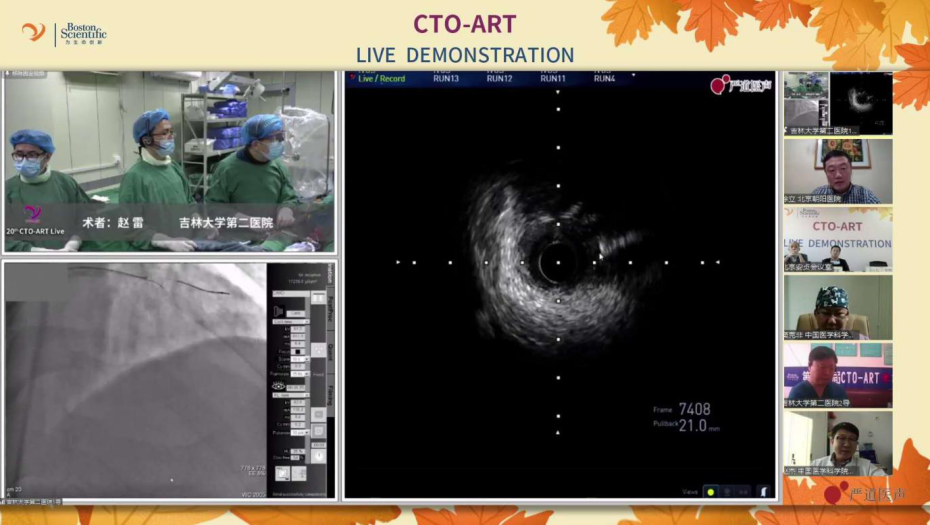The image size is (930, 525).
Task: Switch to the RUN12 tab
Action: [x=499, y=78]
